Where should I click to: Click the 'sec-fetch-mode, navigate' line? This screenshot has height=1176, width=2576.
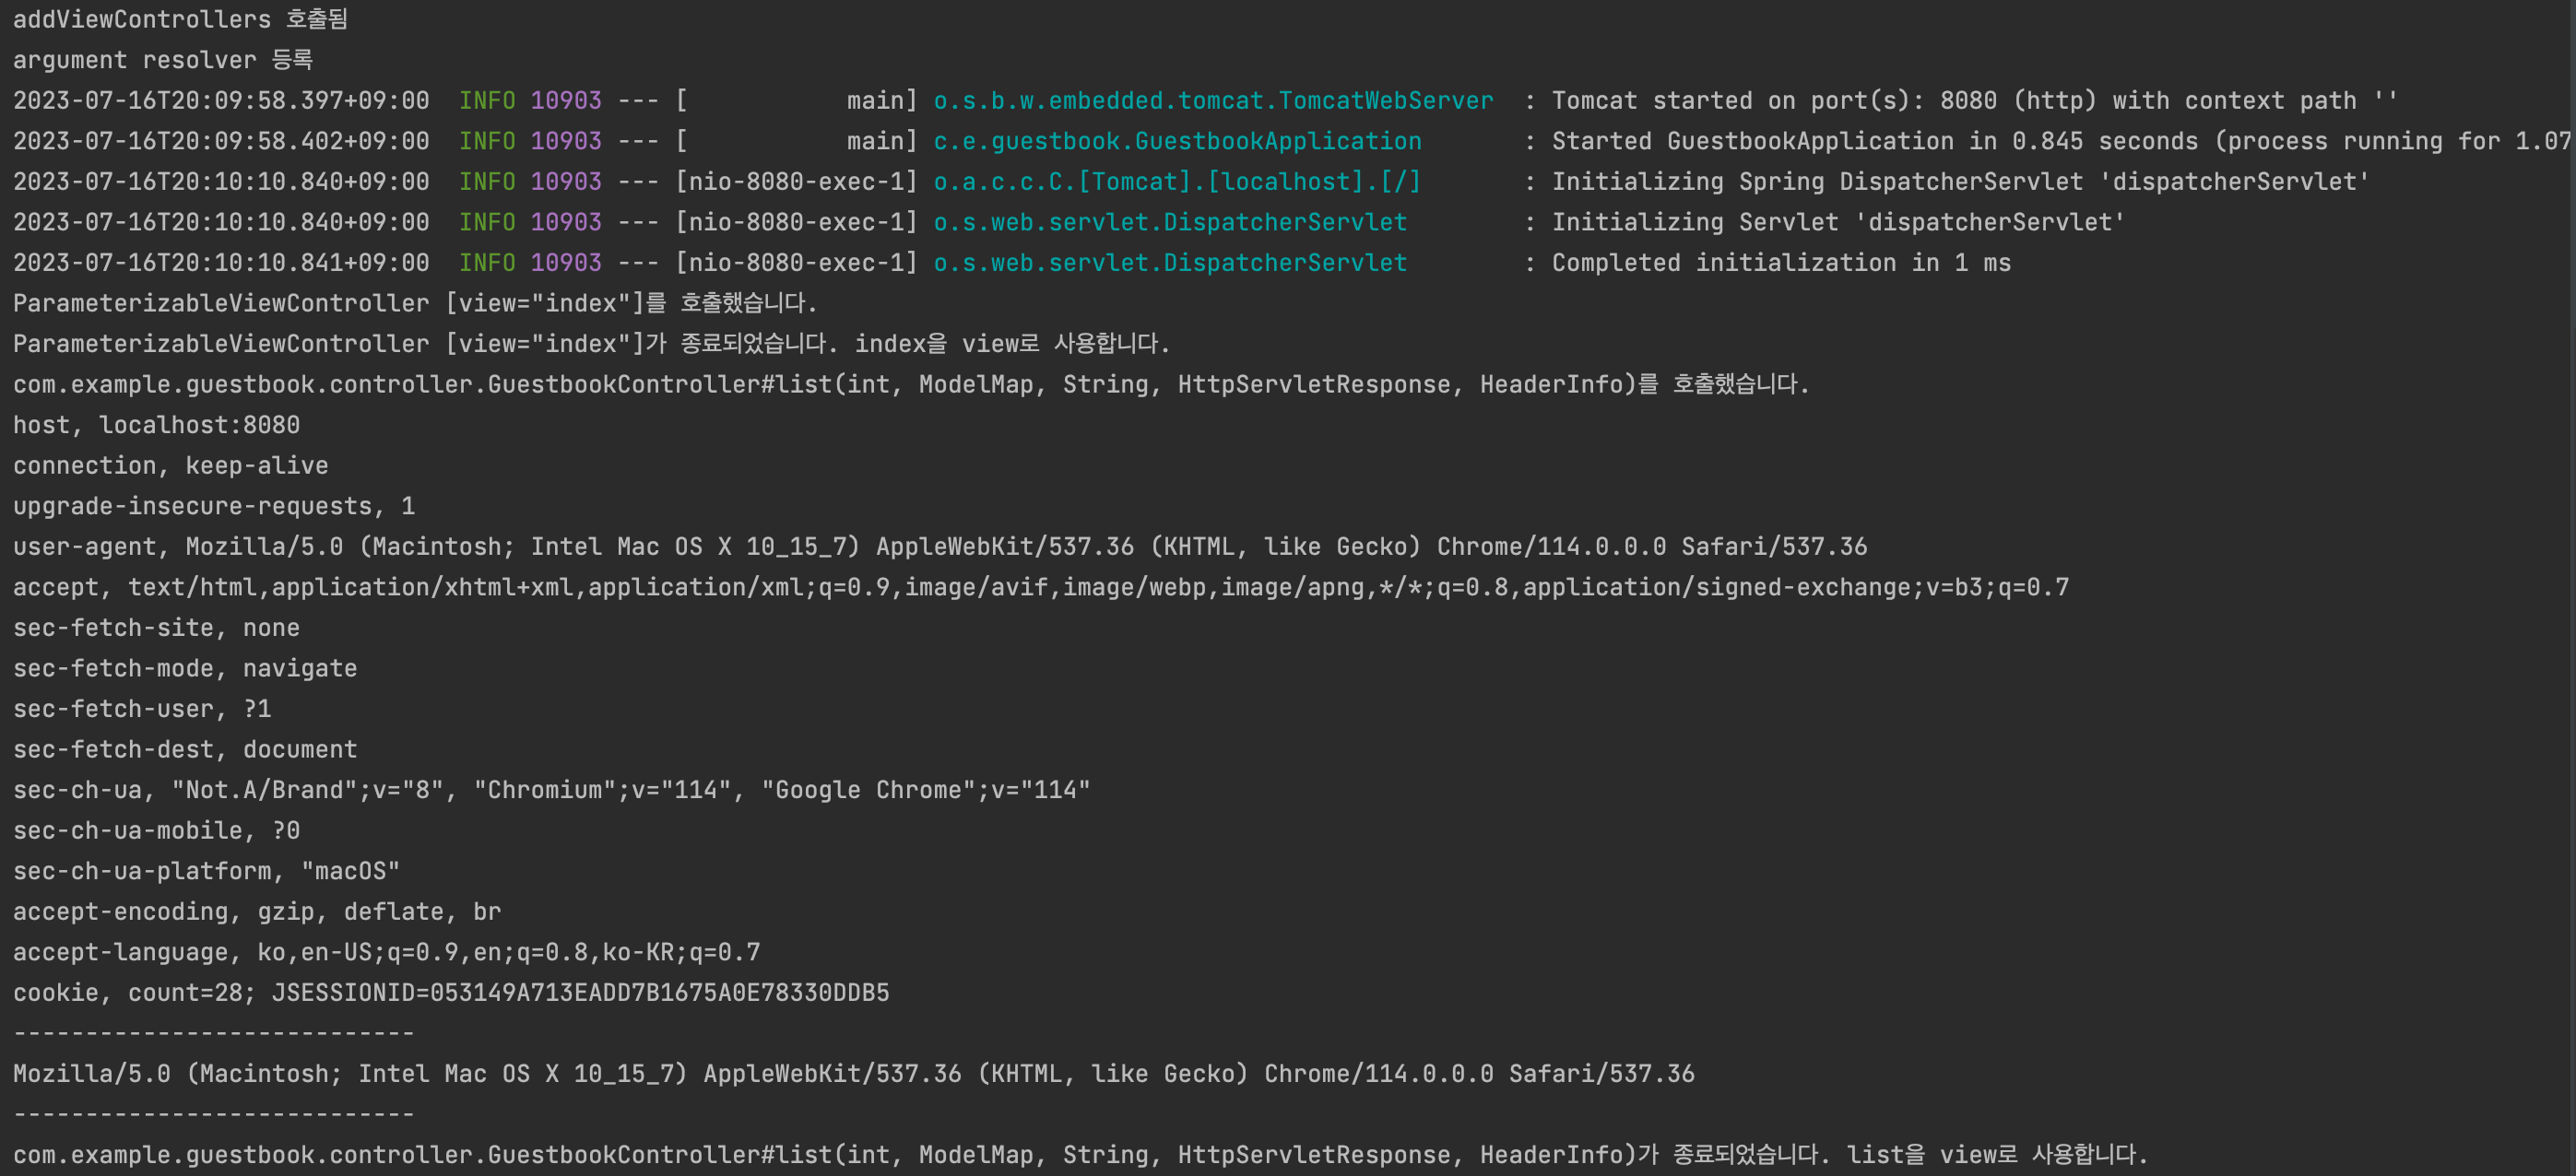185,668
